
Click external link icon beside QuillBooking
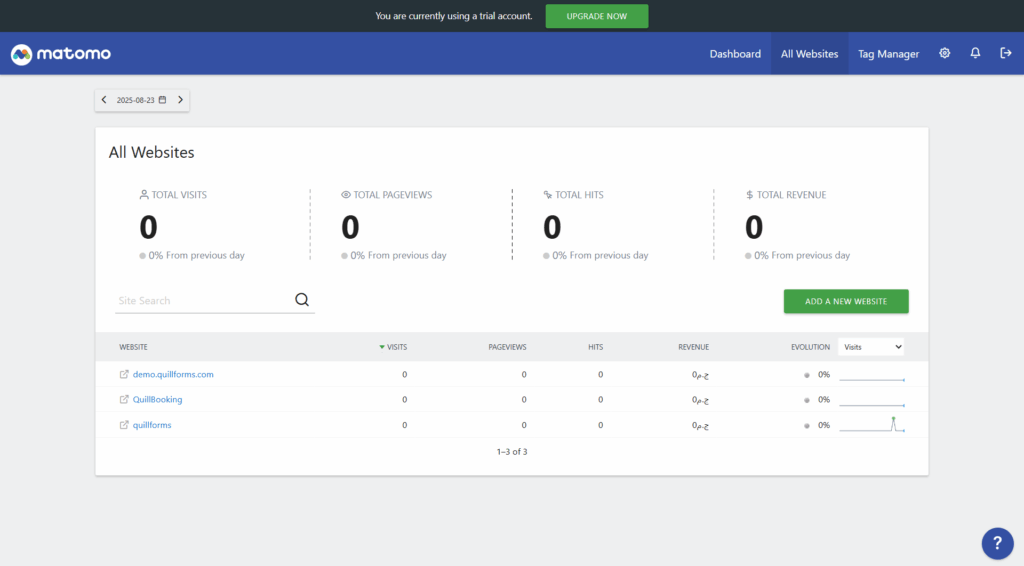124,400
